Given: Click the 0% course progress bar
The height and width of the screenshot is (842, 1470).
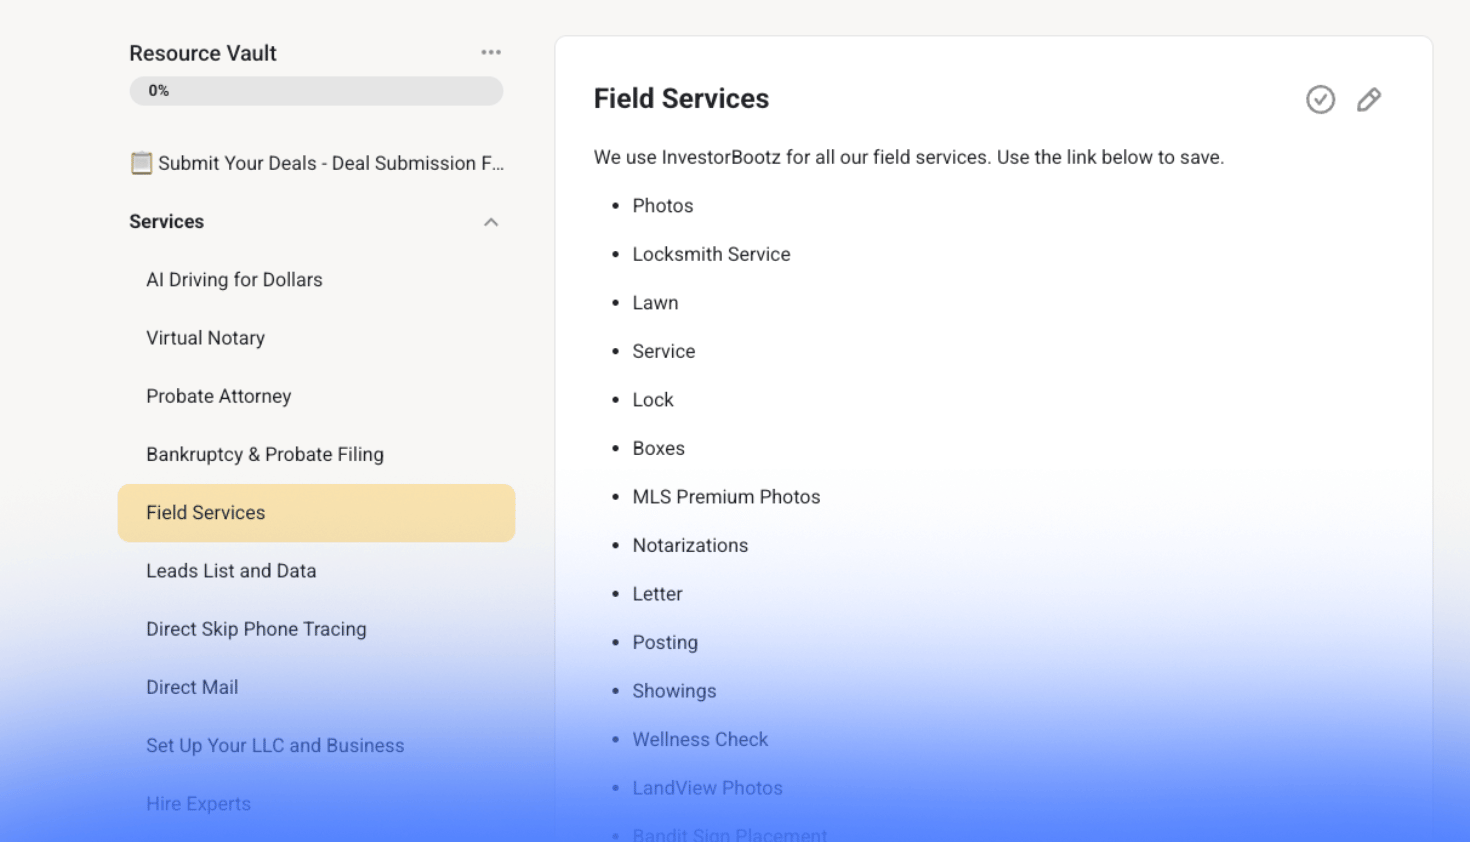Looking at the screenshot, I should 316,91.
